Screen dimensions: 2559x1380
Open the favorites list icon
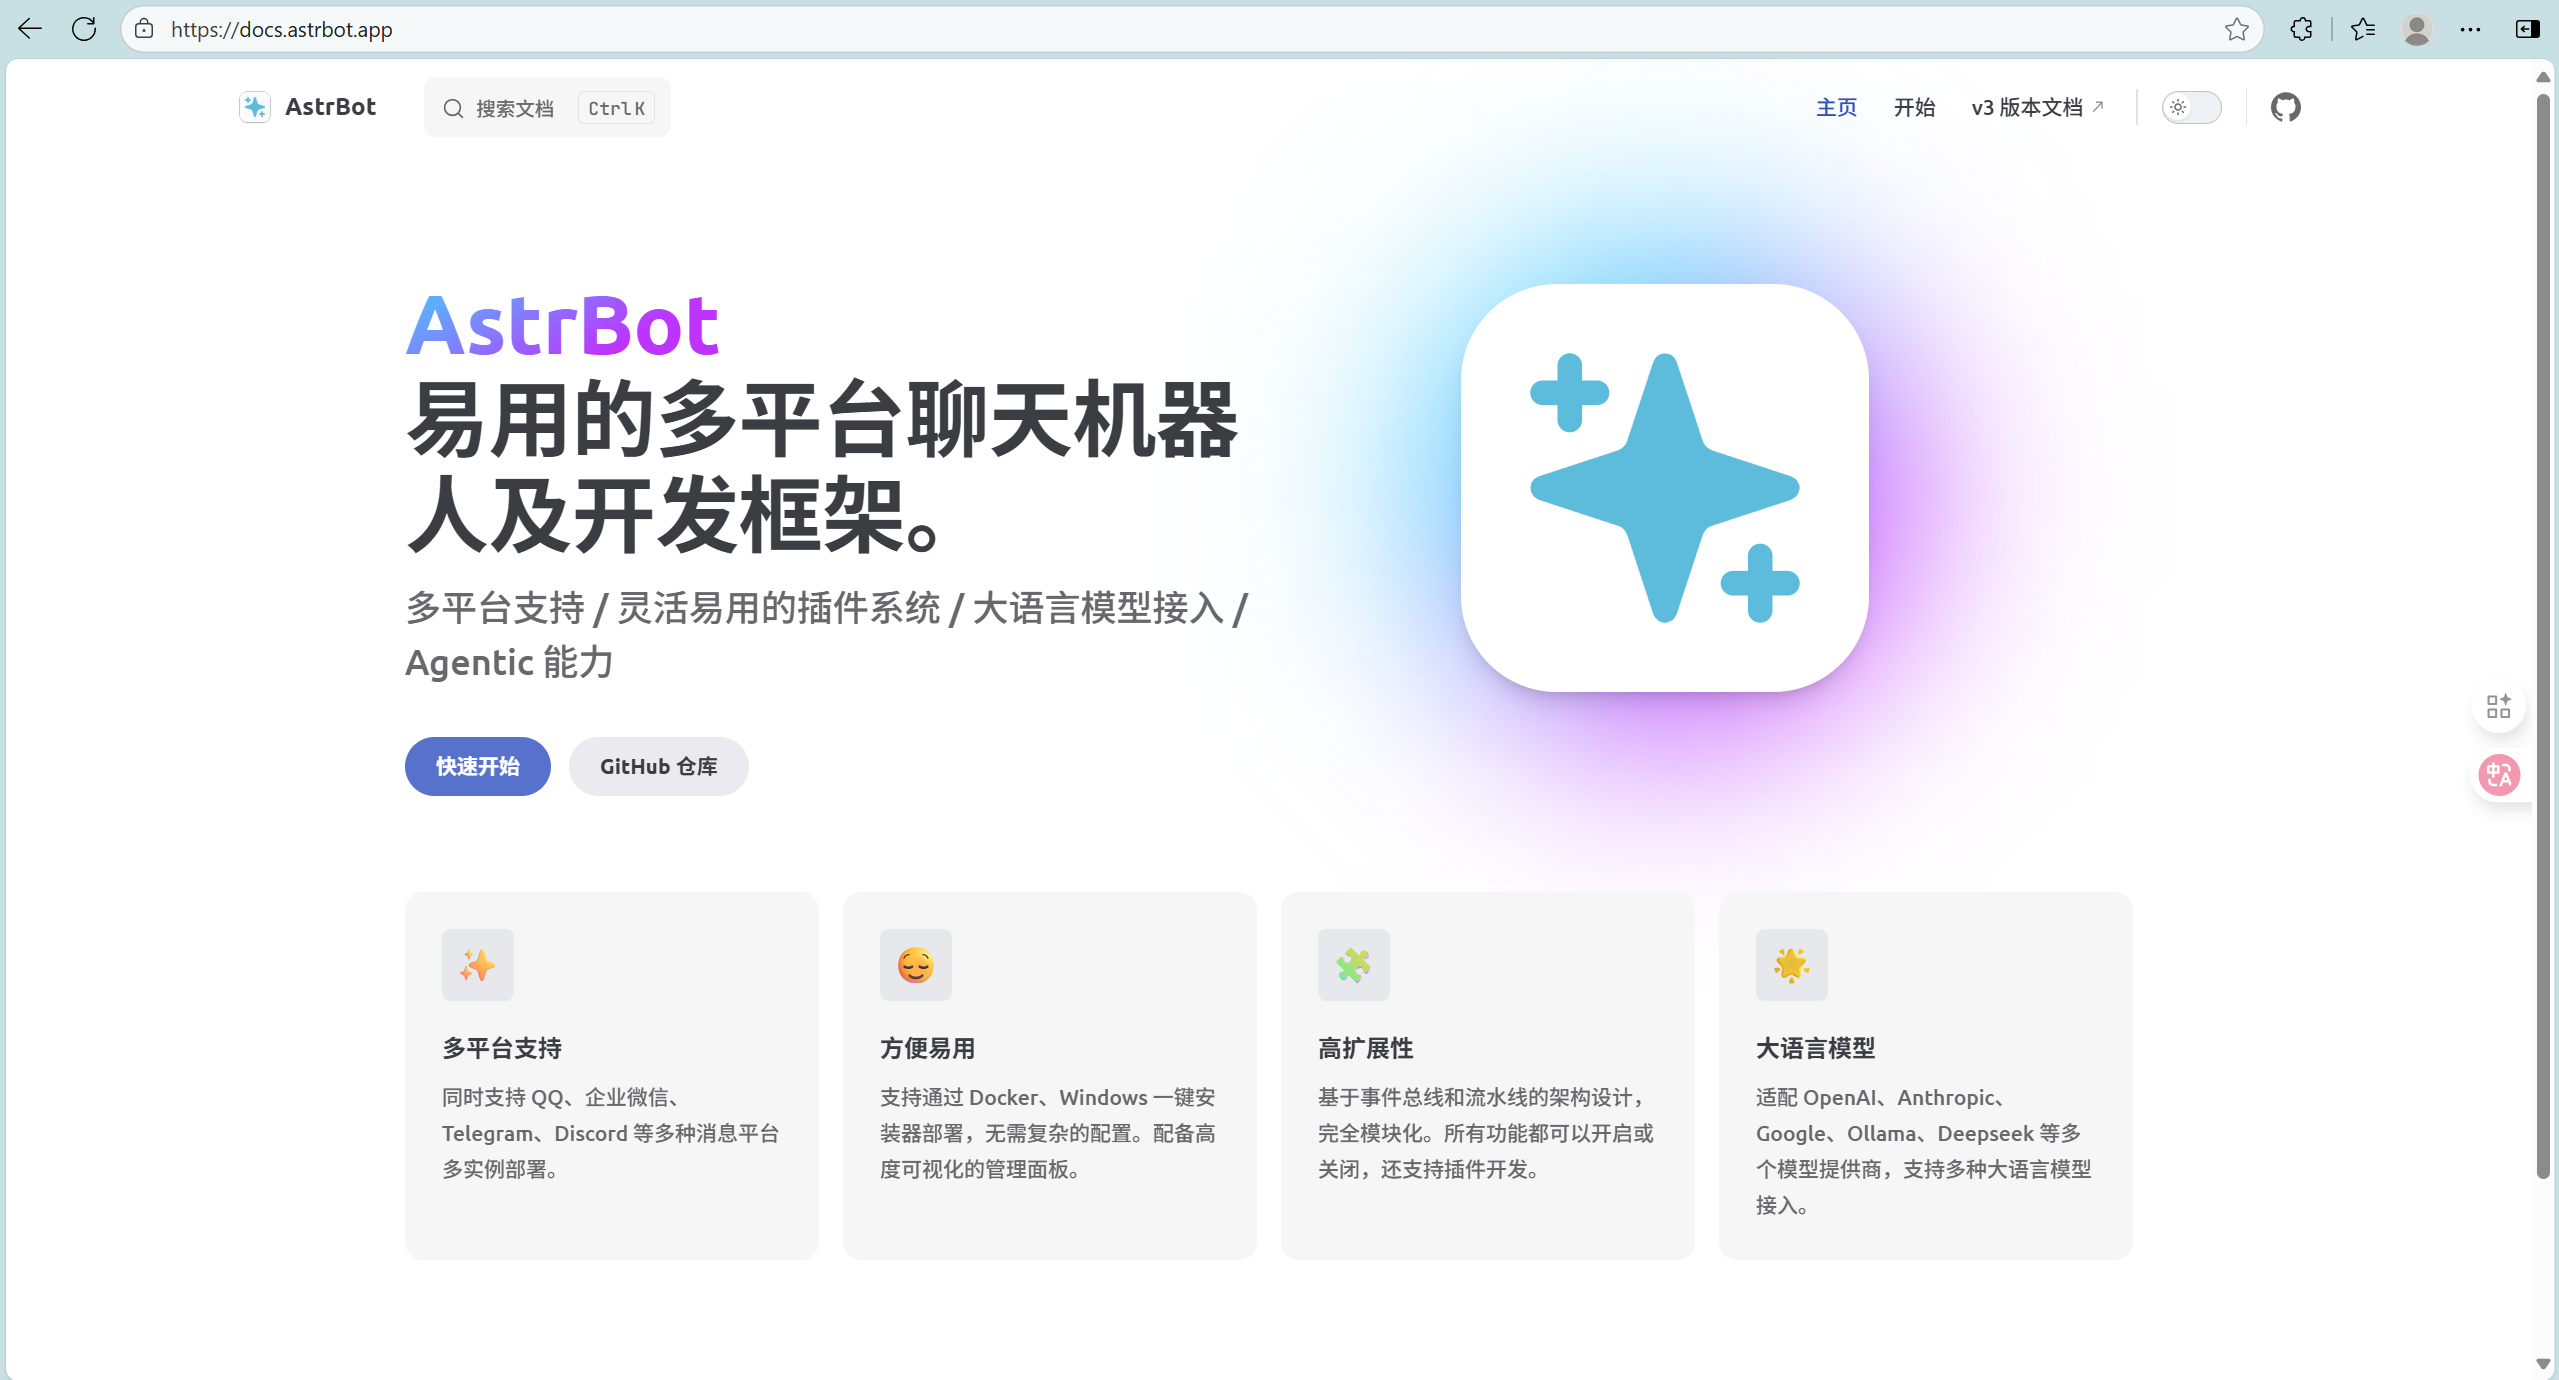(2363, 29)
